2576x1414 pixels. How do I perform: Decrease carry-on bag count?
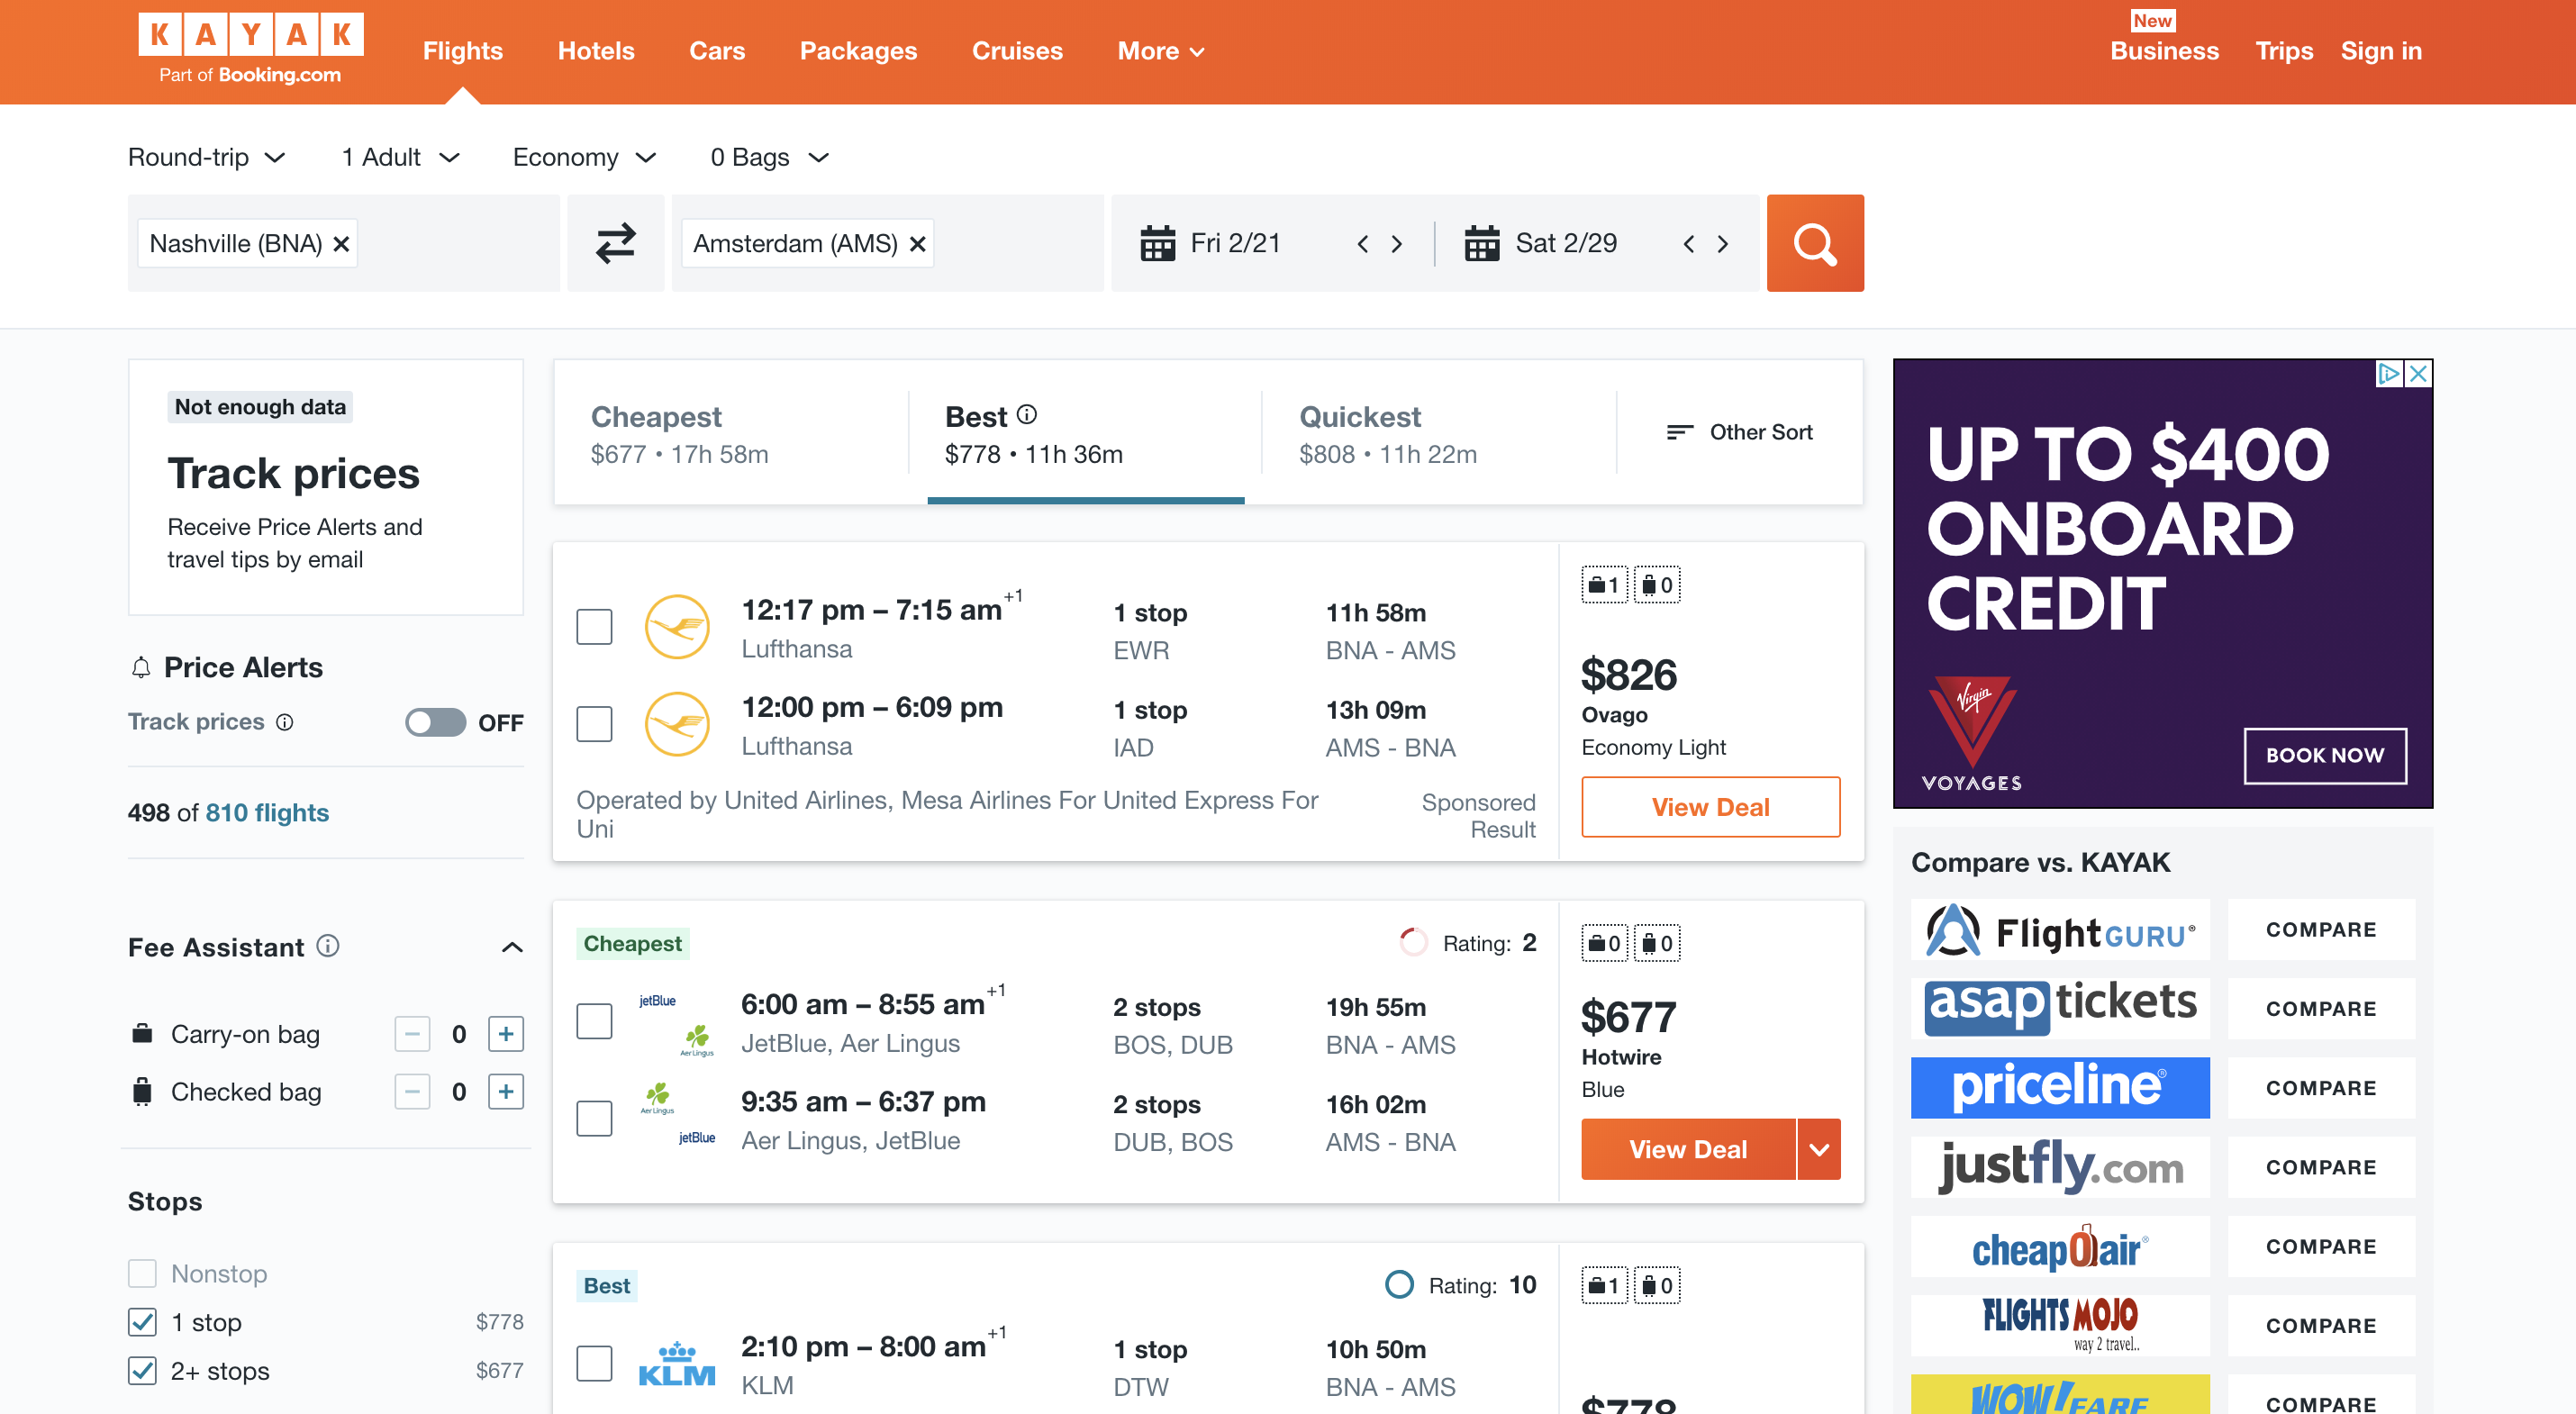pyautogui.click(x=412, y=1034)
